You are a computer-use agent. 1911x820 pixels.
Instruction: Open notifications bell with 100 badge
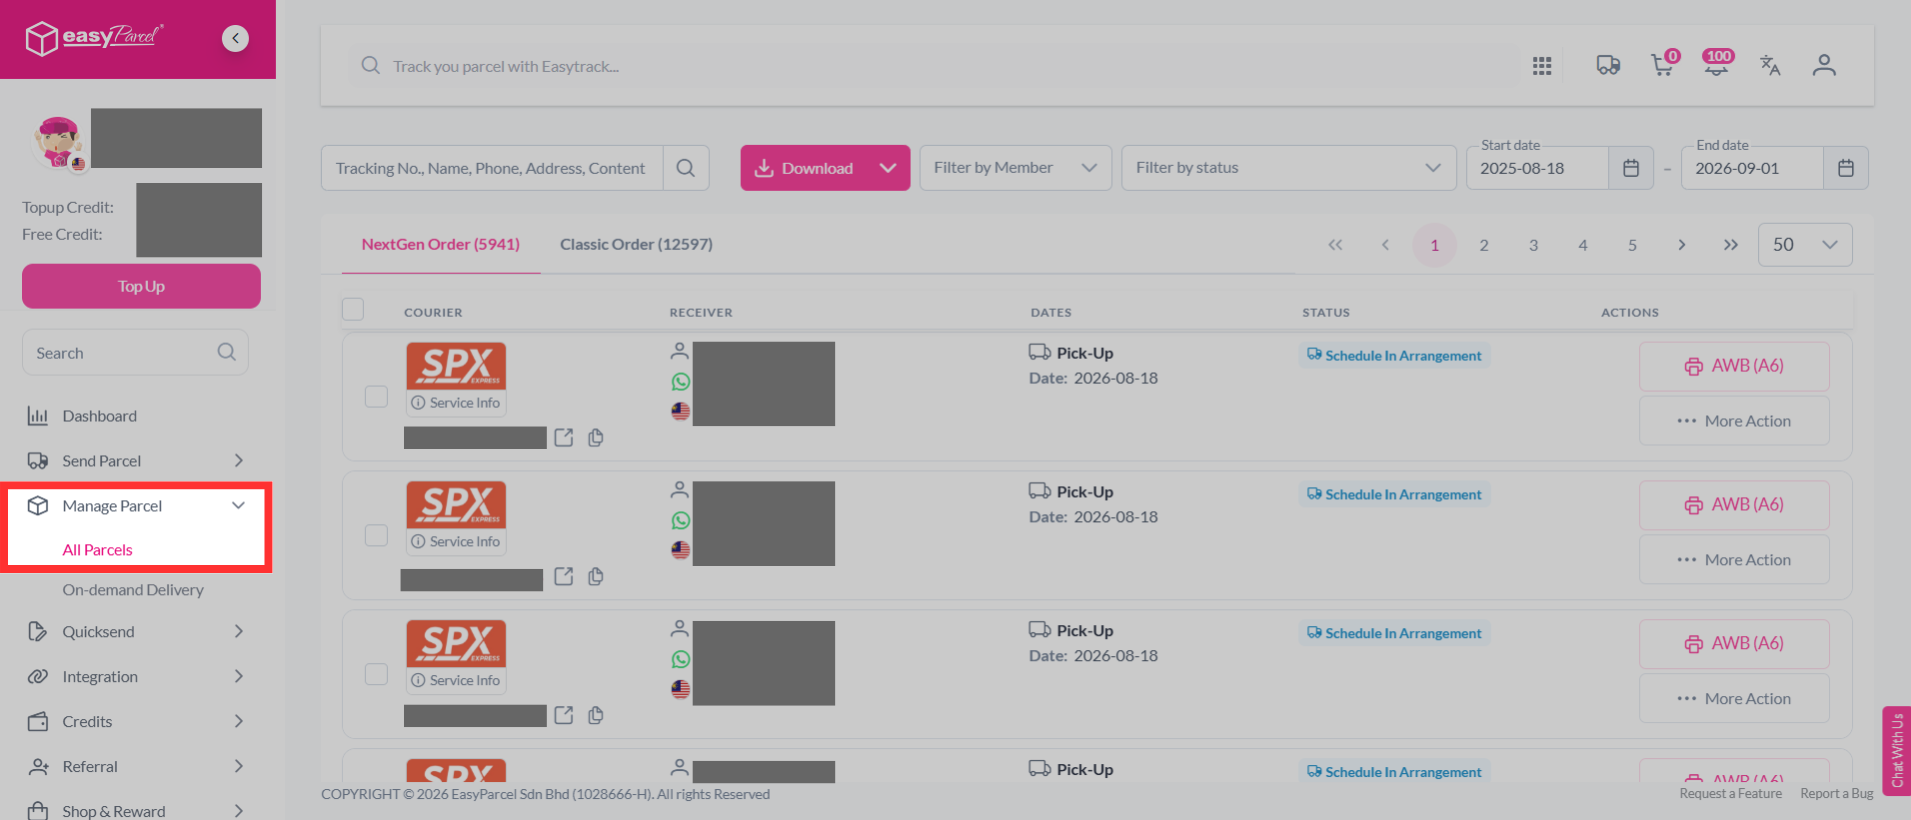pos(1717,64)
